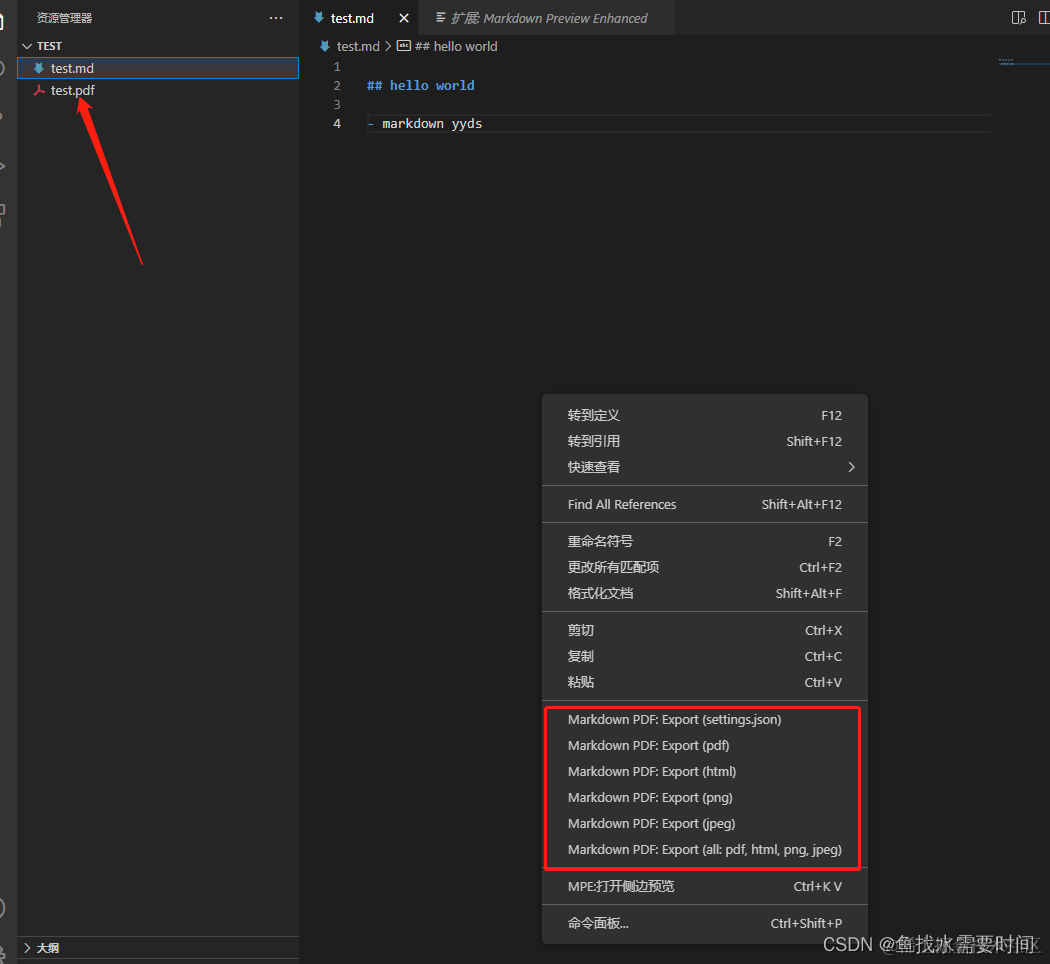Click the '## hello world' heading line
The height and width of the screenshot is (964, 1050).
(x=421, y=86)
